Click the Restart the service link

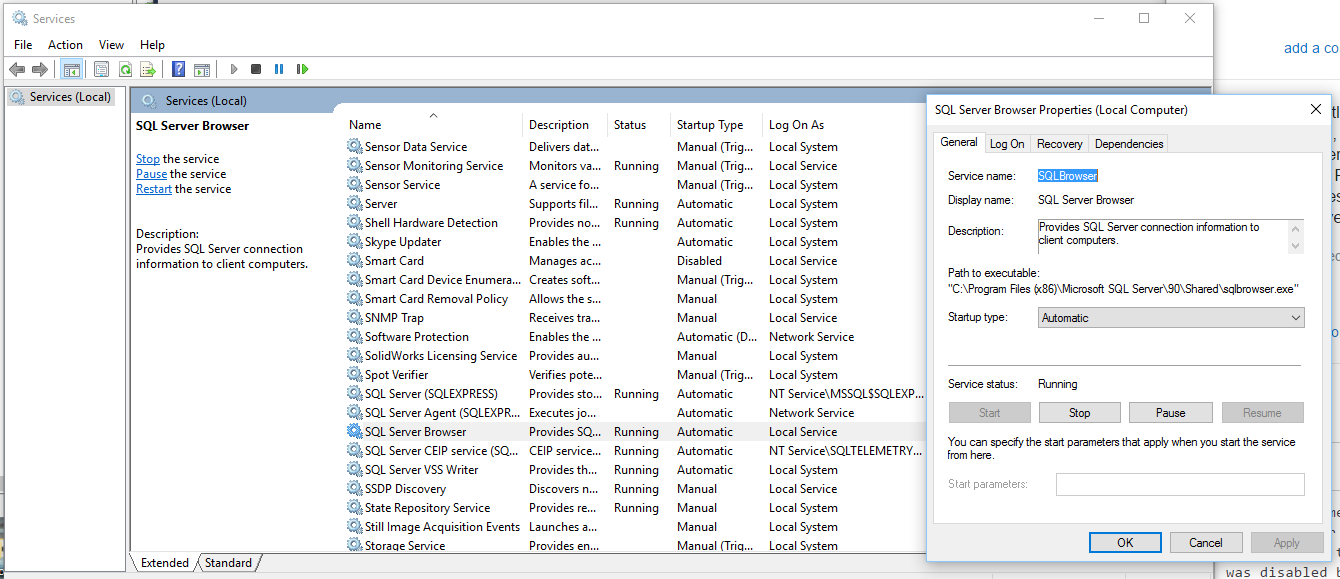(154, 189)
